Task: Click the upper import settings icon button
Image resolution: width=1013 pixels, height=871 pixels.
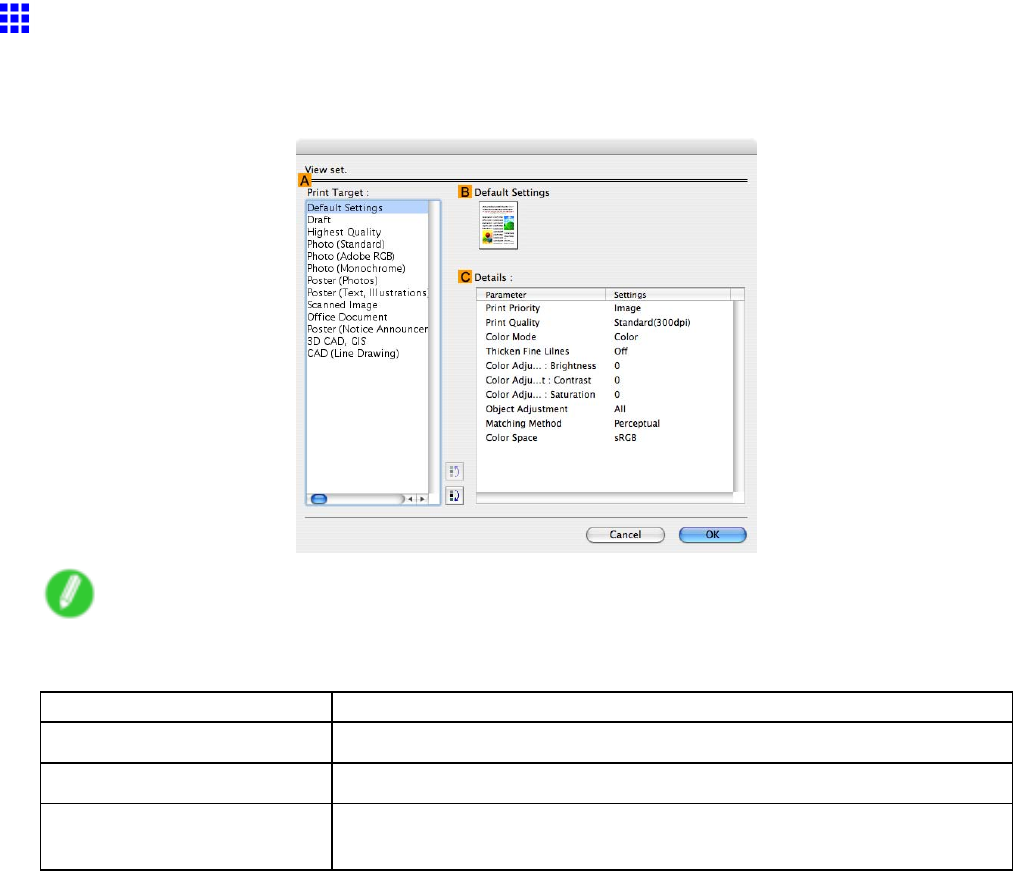Action: pos(454,472)
